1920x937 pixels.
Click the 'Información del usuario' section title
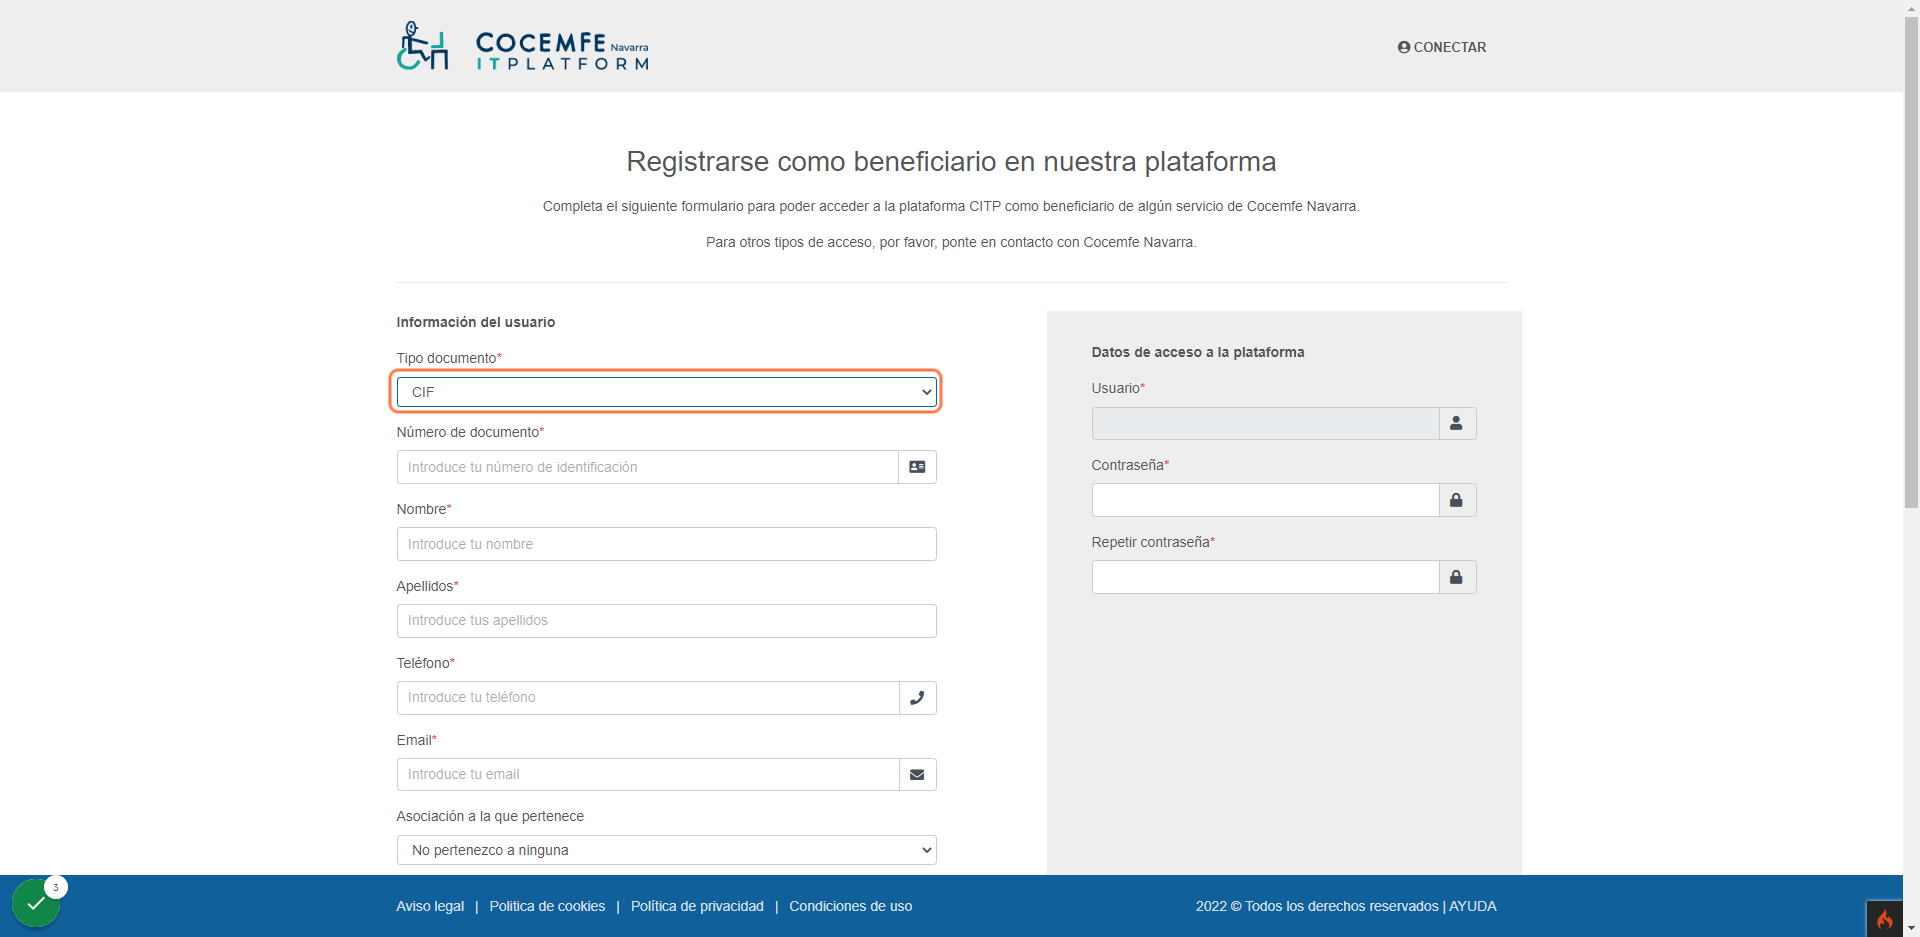[x=476, y=322]
